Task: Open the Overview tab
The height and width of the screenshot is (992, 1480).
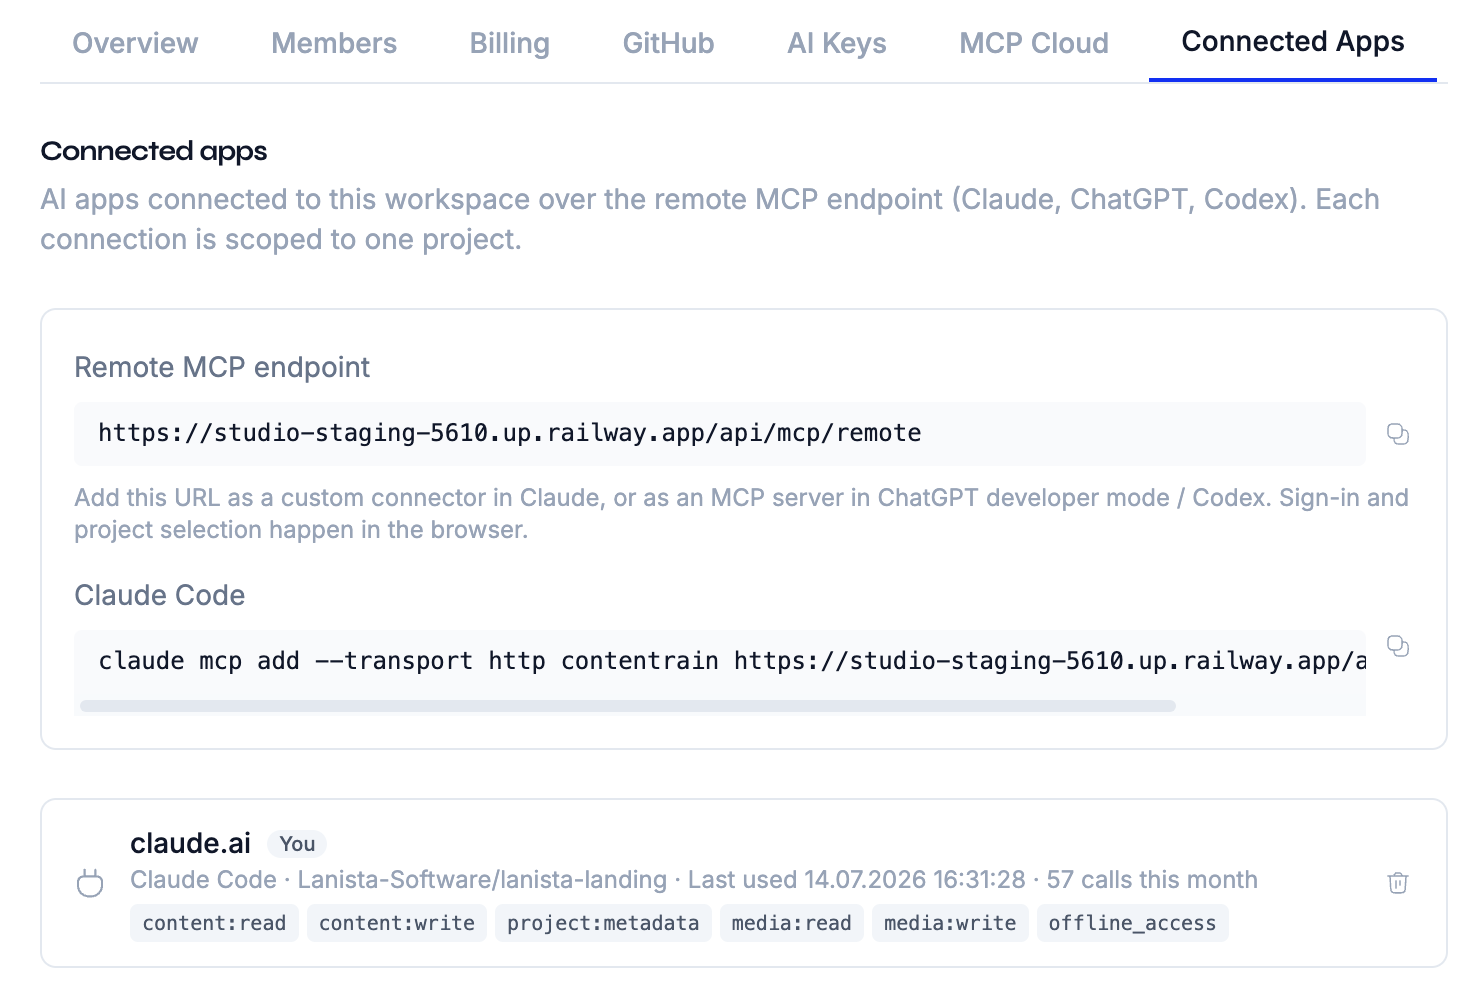Action: click(135, 43)
